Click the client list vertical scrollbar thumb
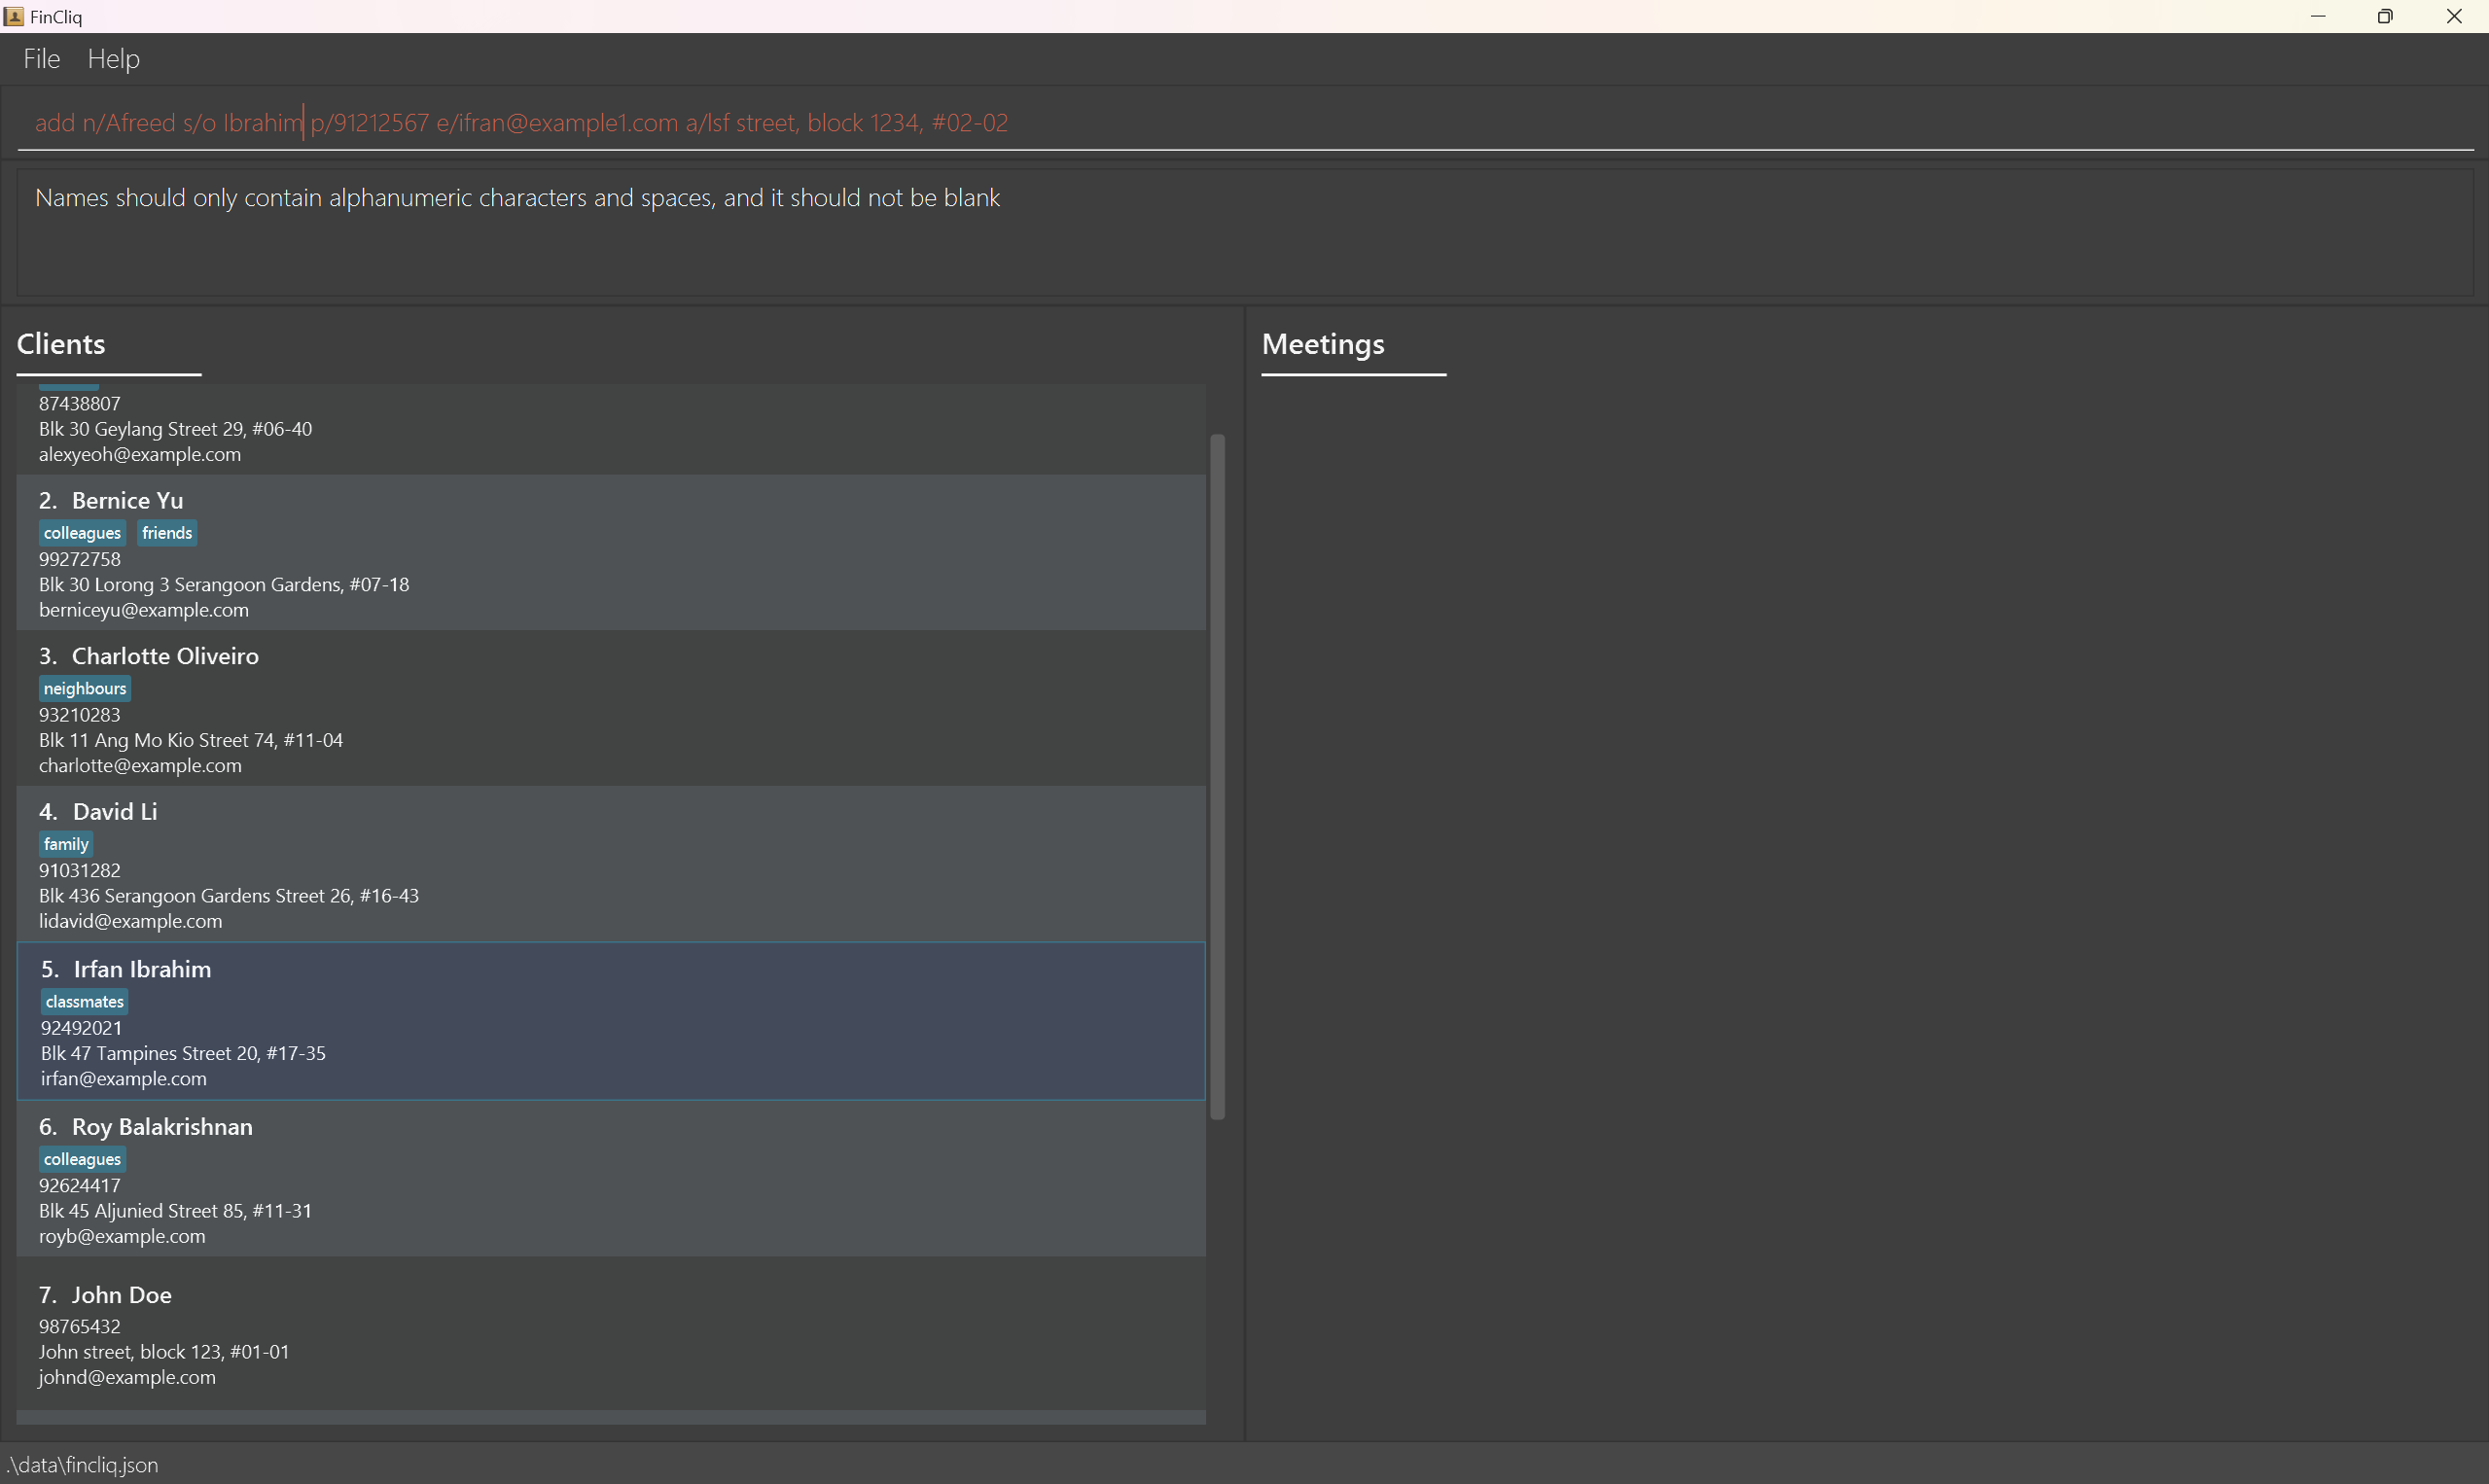 point(1217,776)
